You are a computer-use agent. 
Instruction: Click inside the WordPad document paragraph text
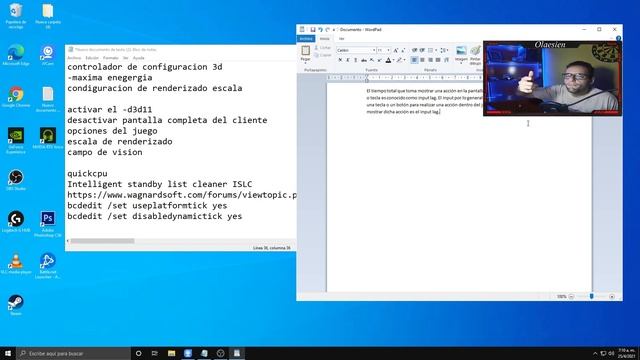(x=424, y=101)
